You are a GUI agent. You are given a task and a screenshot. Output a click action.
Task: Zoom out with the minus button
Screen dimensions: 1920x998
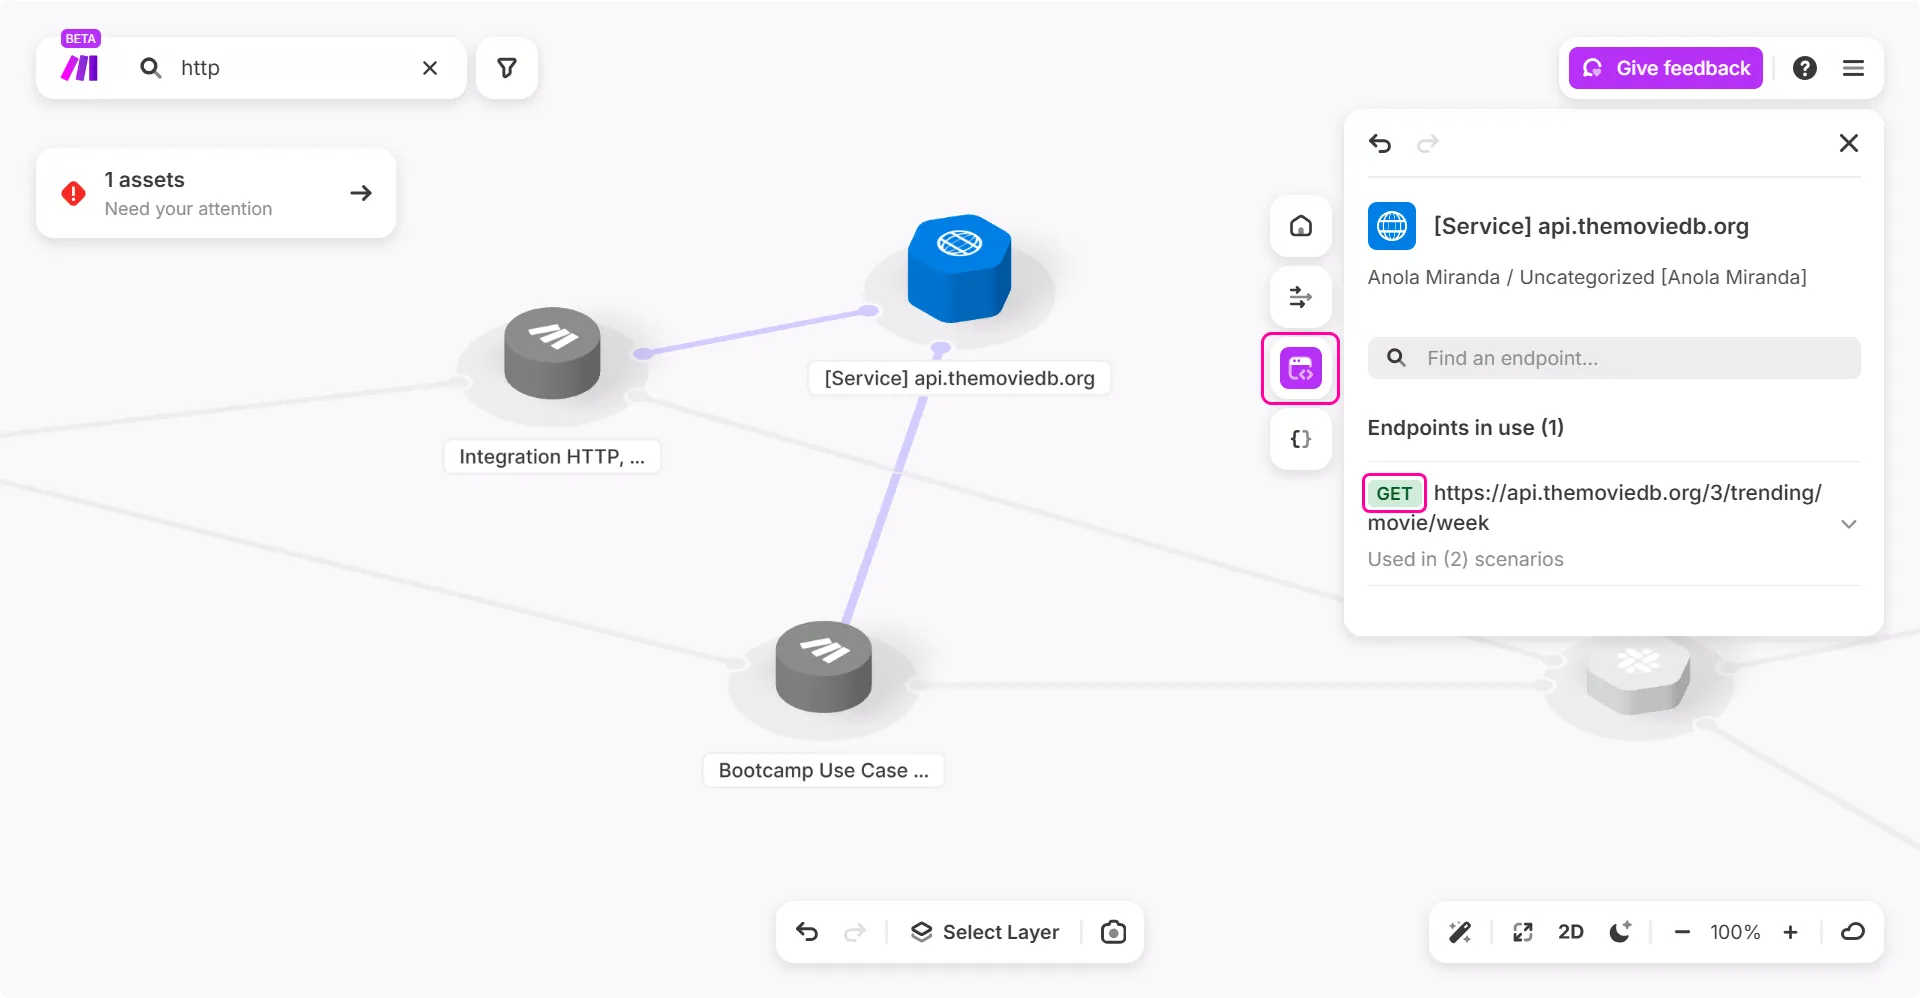pyautogui.click(x=1682, y=932)
